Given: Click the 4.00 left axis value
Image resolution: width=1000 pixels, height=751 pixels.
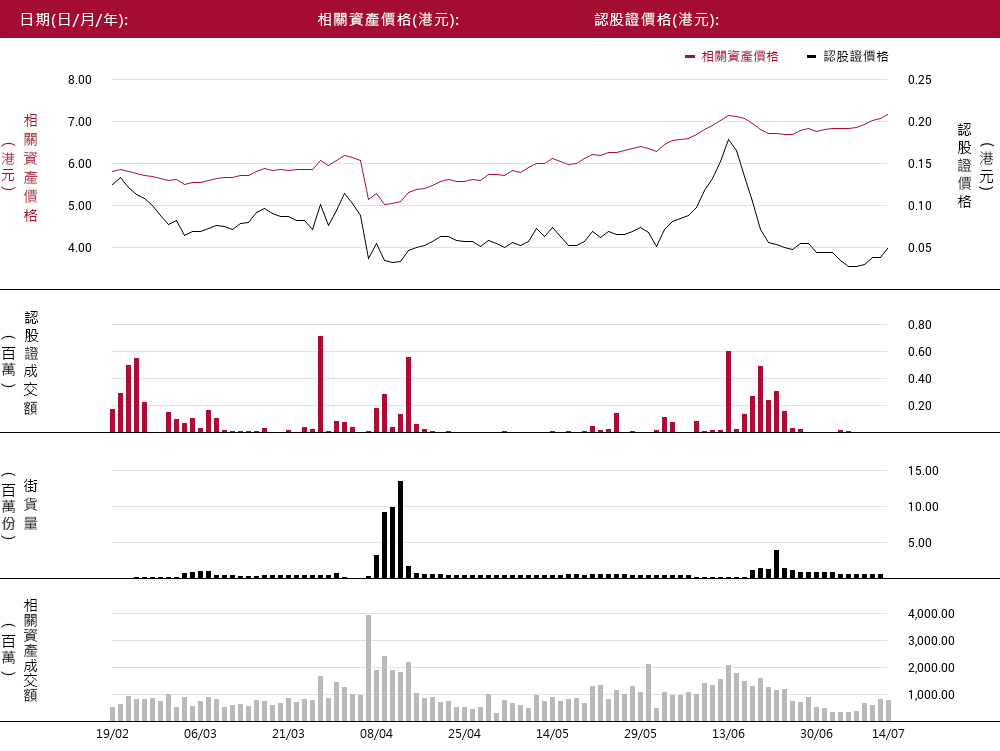Looking at the screenshot, I should 80,248.
